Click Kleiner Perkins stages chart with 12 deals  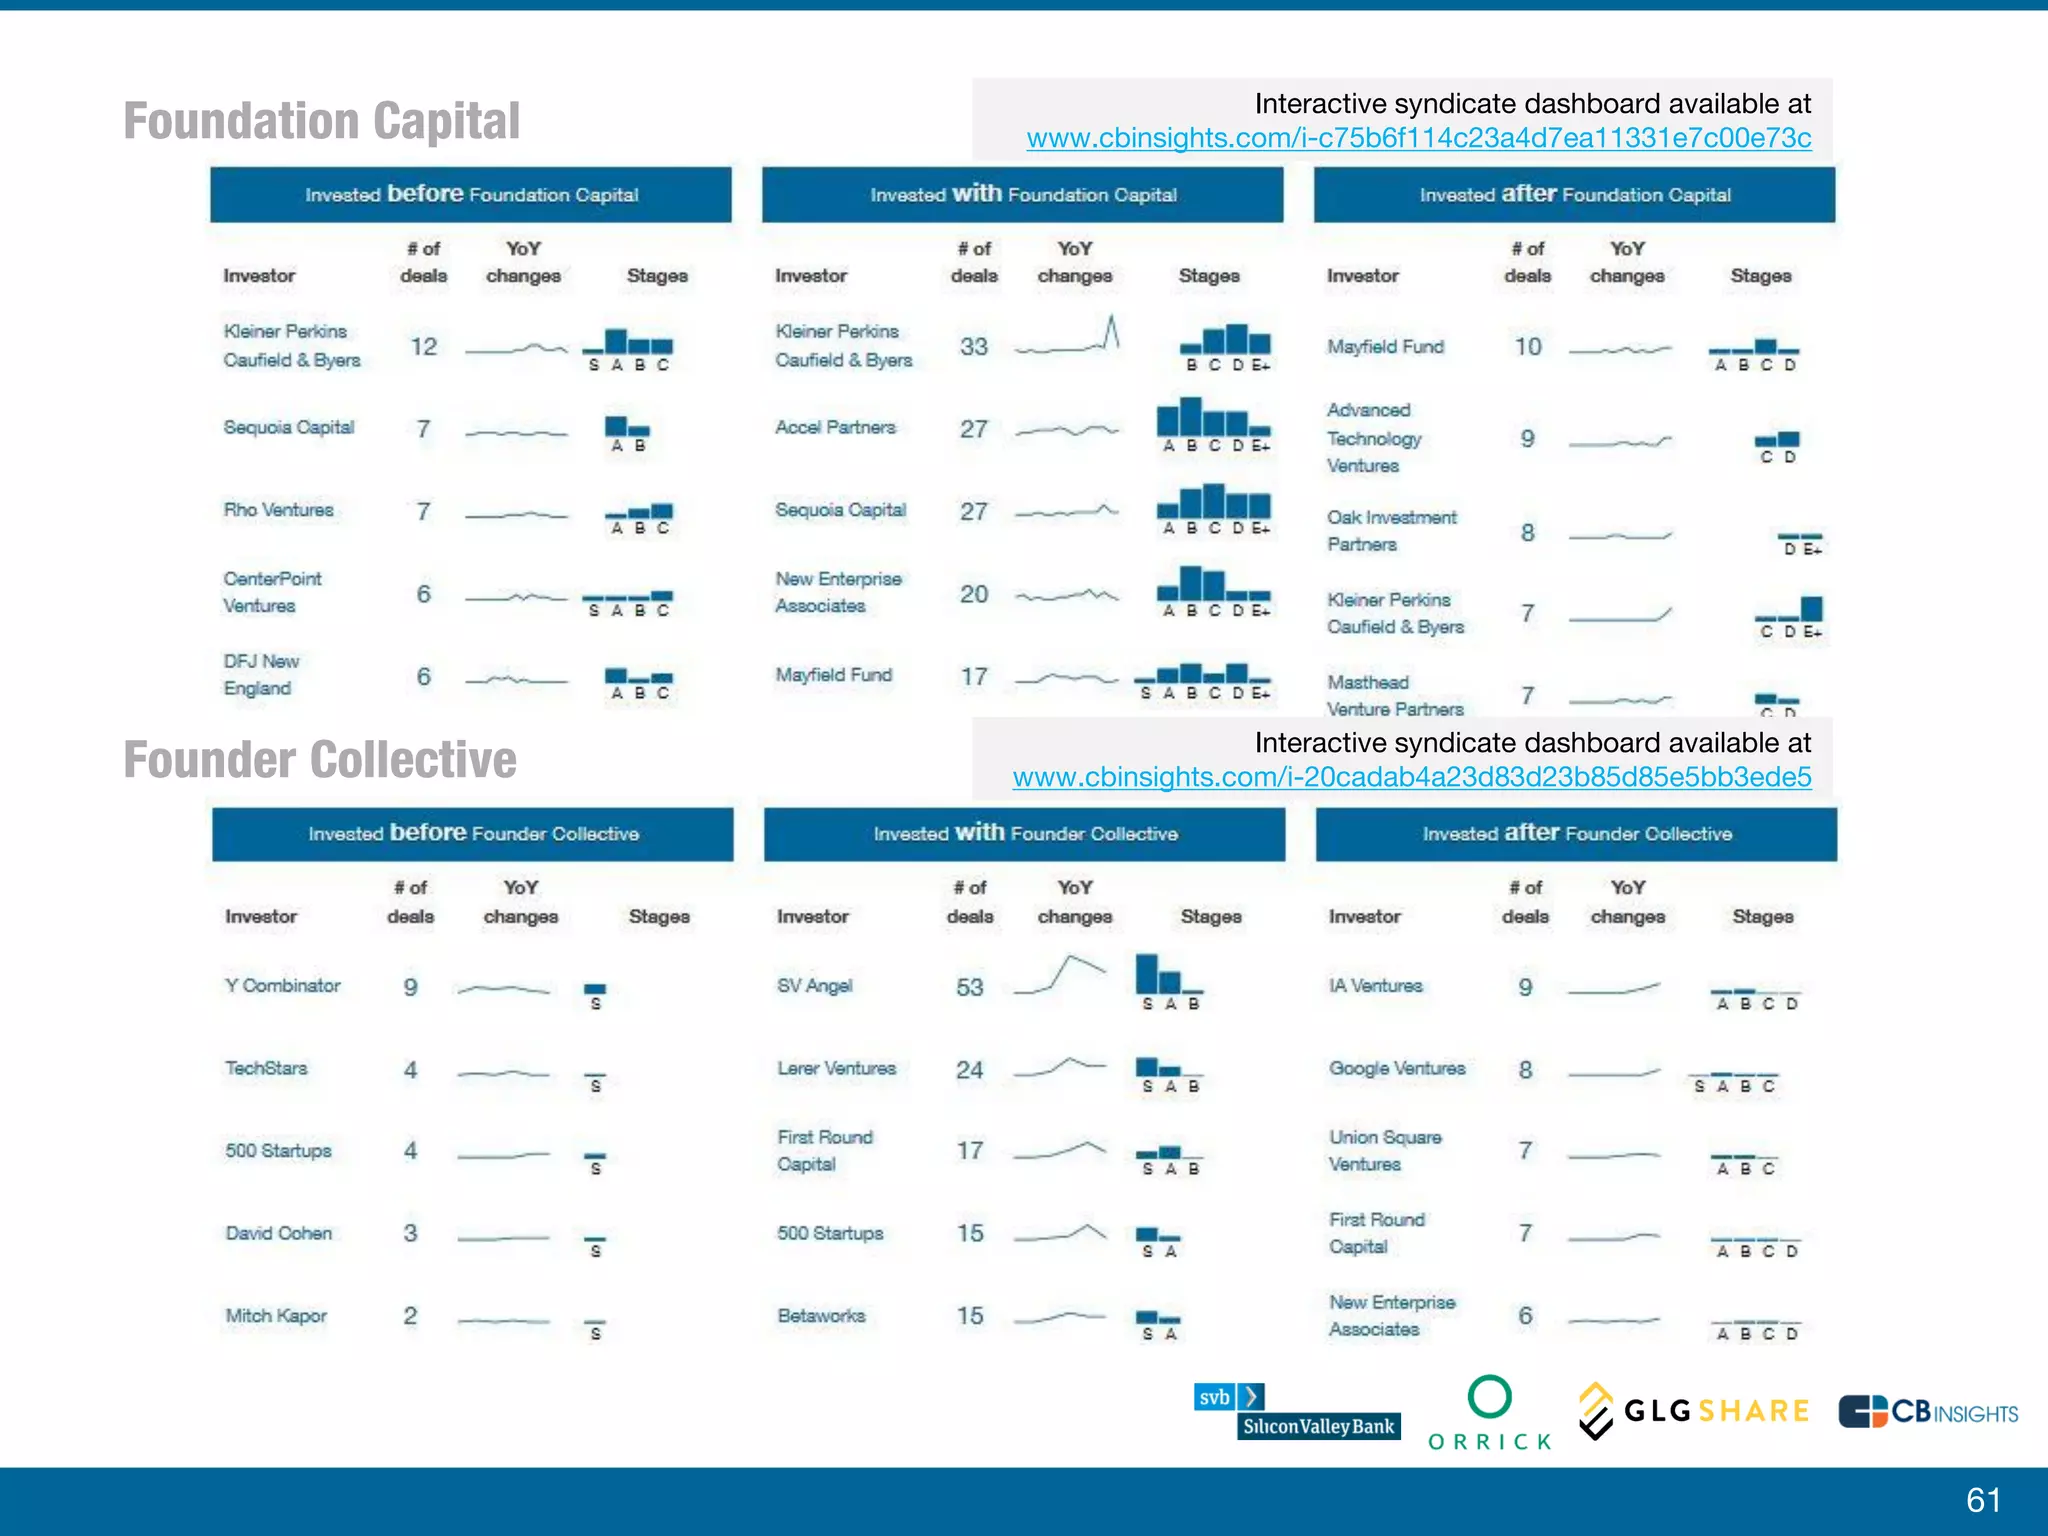coord(628,350)
